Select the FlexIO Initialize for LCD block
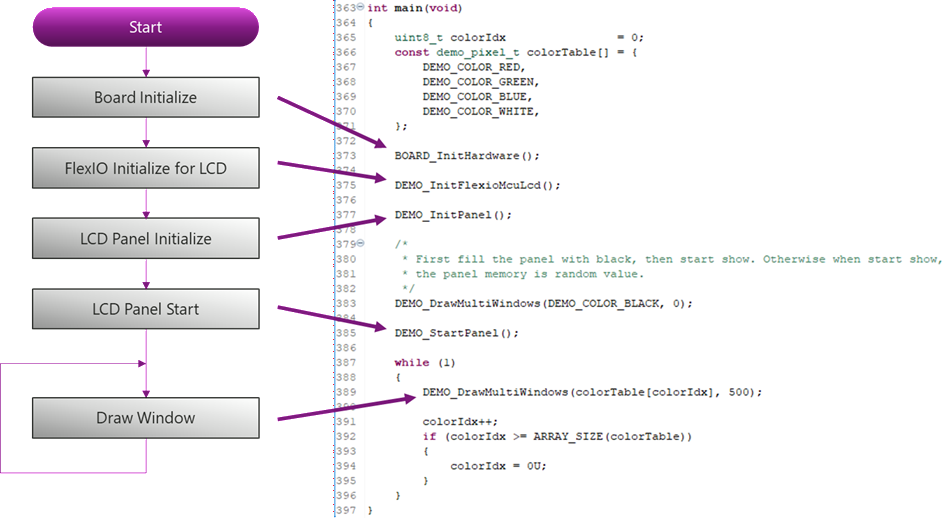The image size is (951, 518). click(x=146, y=168)
